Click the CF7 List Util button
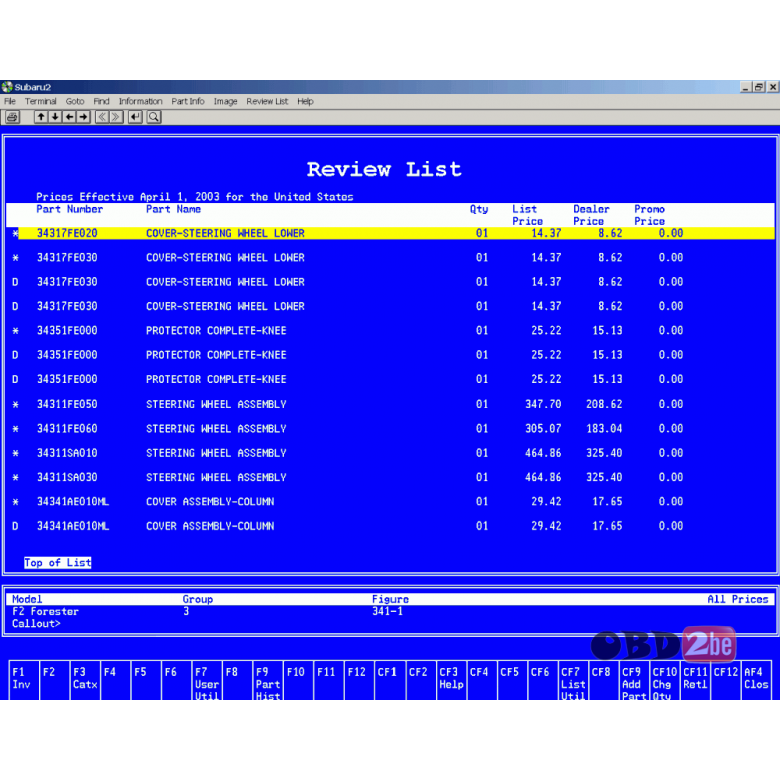The image size is (780, 780). click(x=573, y=680)
